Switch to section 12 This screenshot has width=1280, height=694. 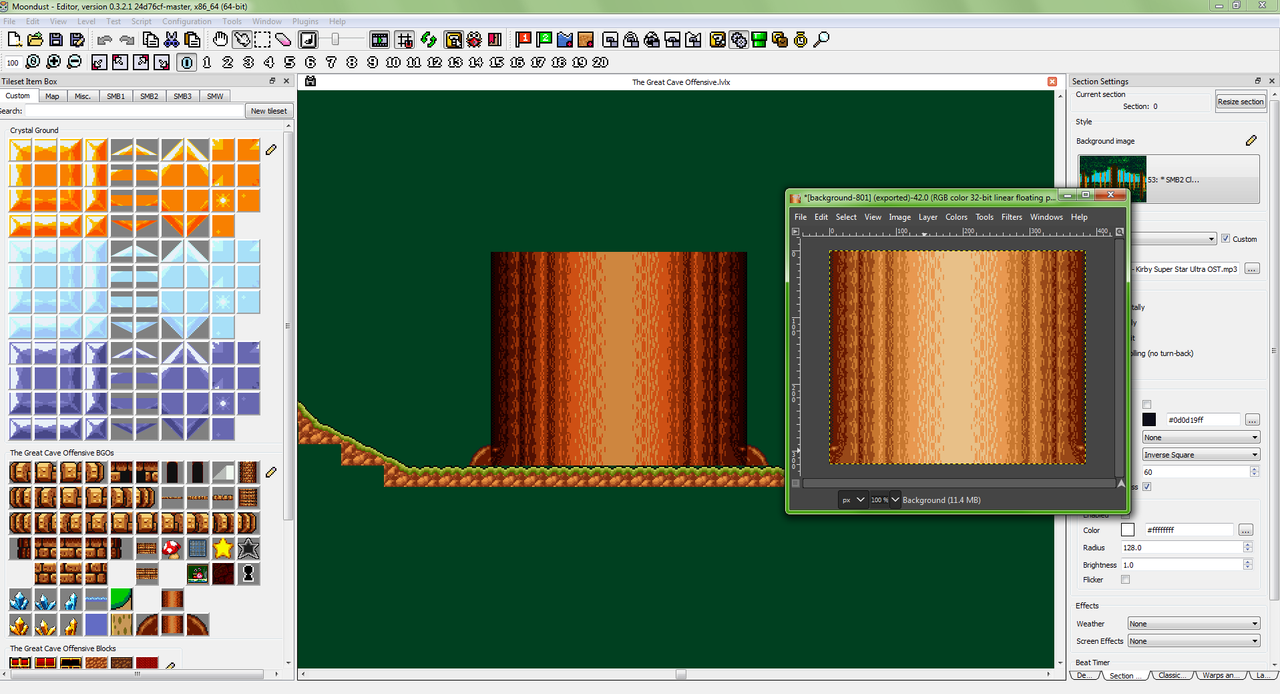[x=434, y=62]
